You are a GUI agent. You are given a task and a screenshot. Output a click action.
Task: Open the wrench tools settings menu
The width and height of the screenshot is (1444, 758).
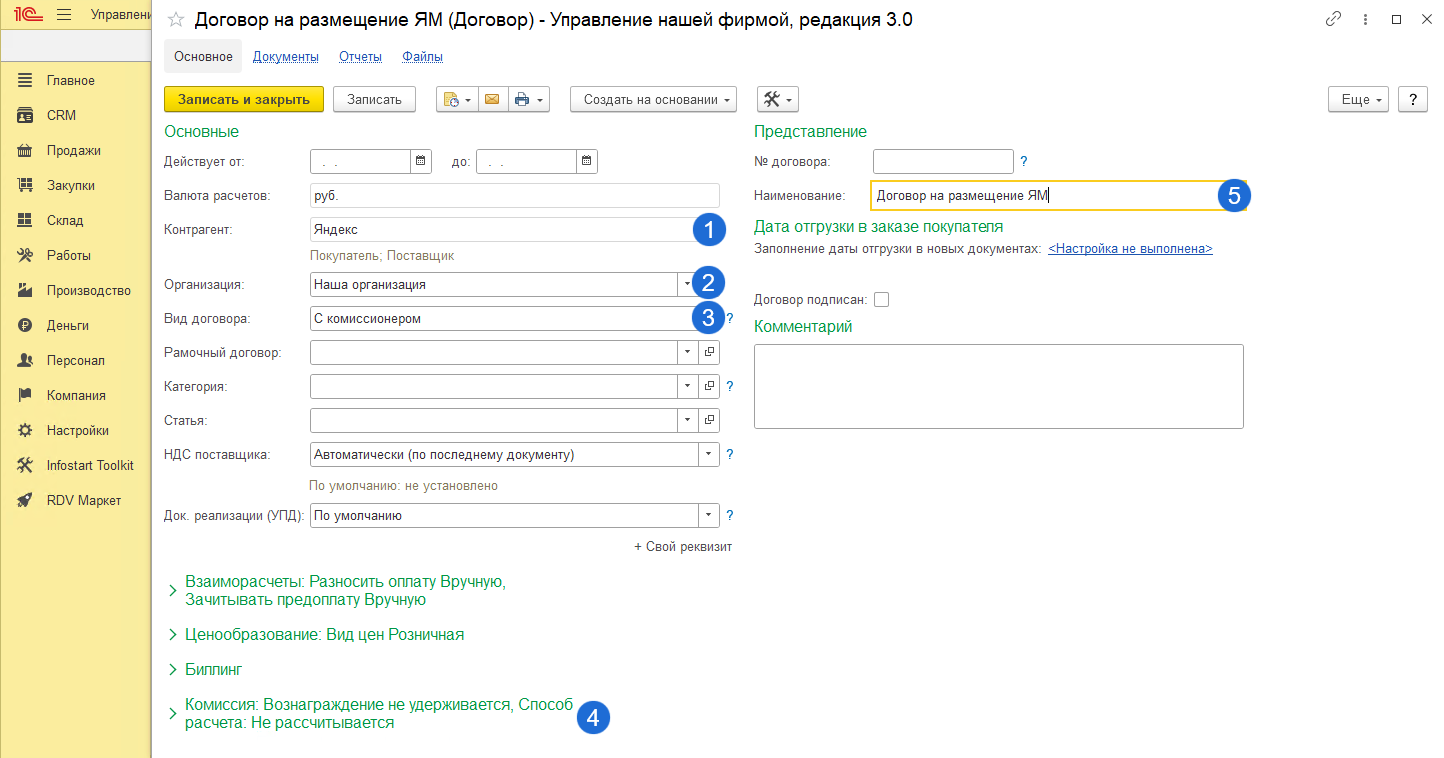coord(777,99)
